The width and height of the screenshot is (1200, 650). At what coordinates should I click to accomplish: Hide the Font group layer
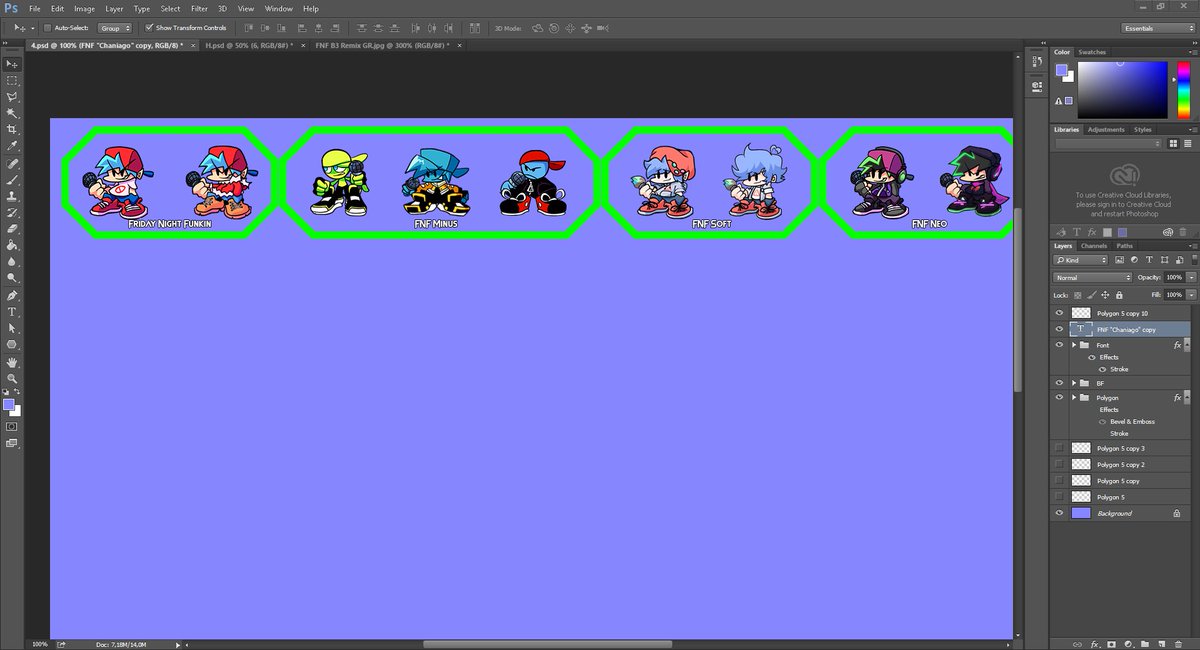(1059, 345)
